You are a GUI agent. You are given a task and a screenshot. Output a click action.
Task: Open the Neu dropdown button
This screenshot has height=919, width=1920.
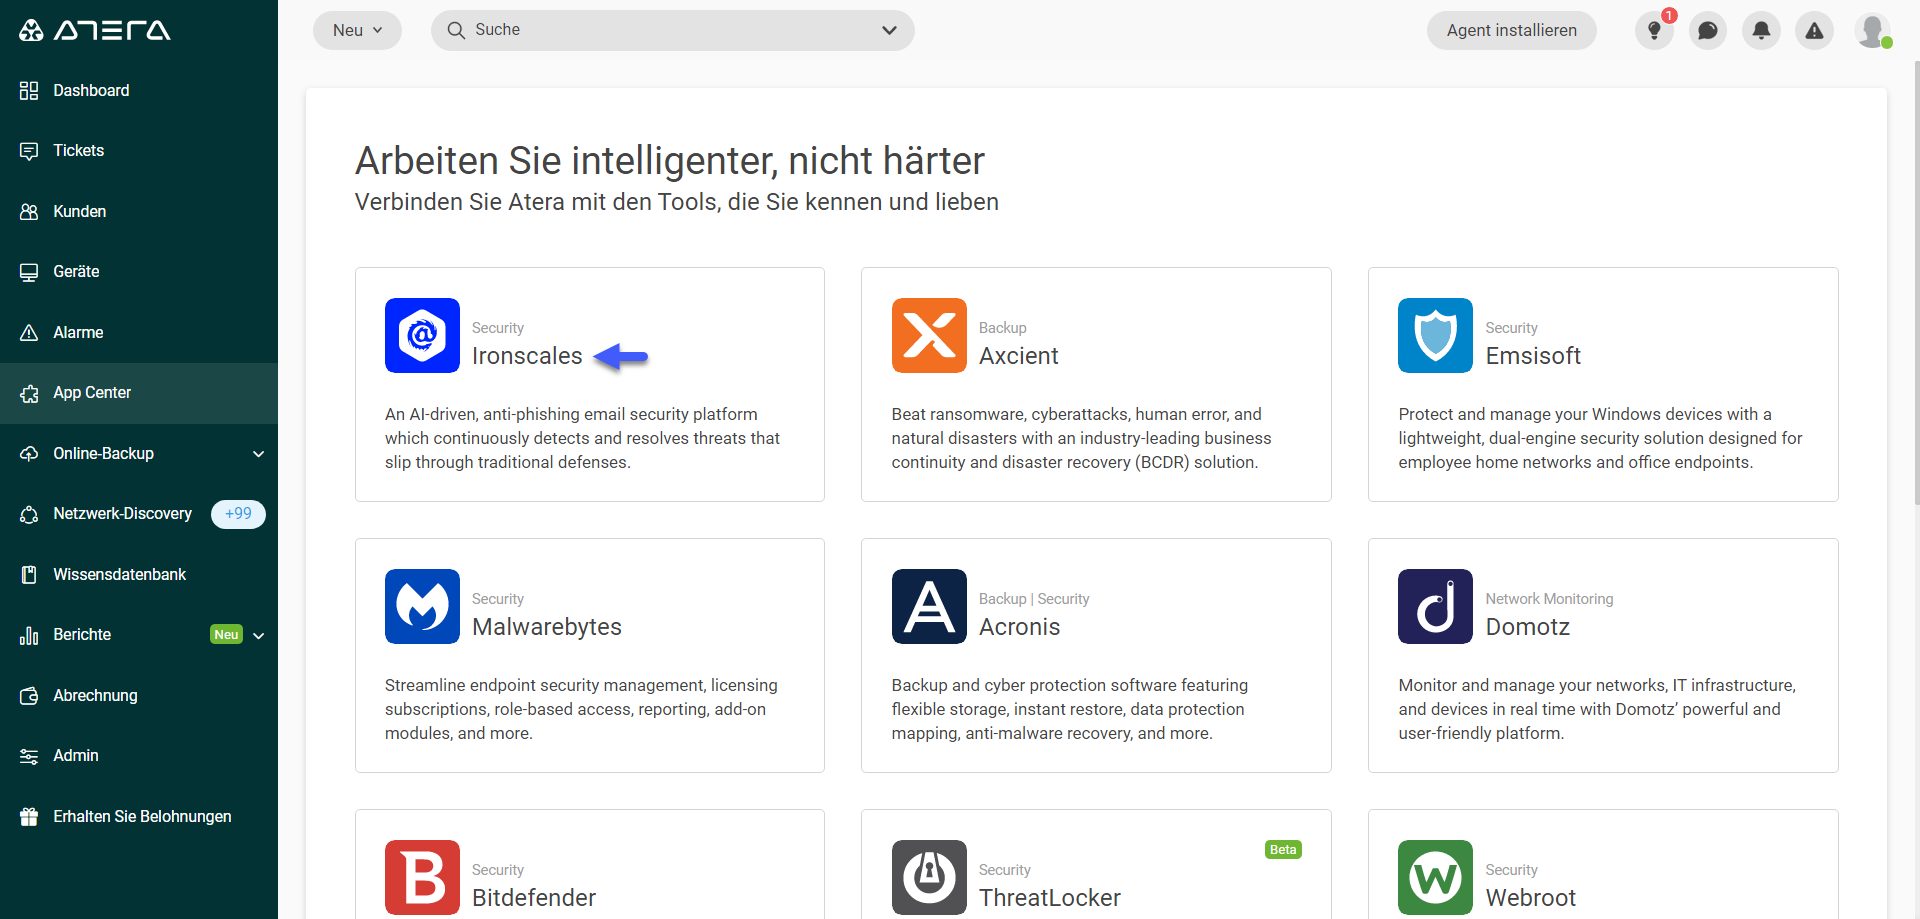click(357, 30)
